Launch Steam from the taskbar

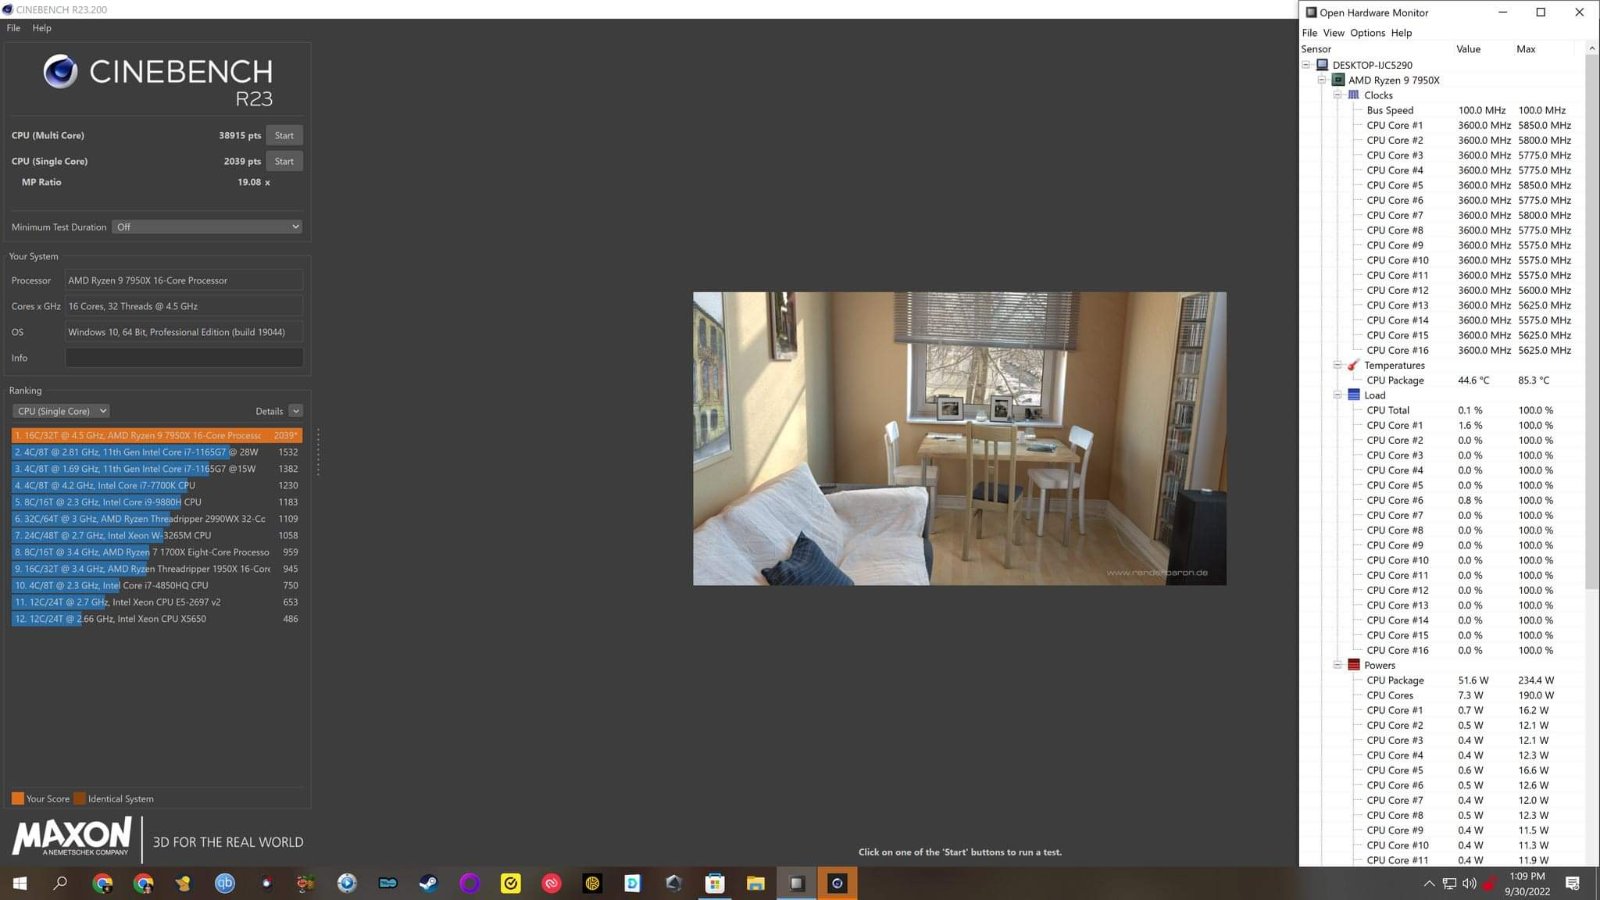pyautogui.click(x=428, y=883)
